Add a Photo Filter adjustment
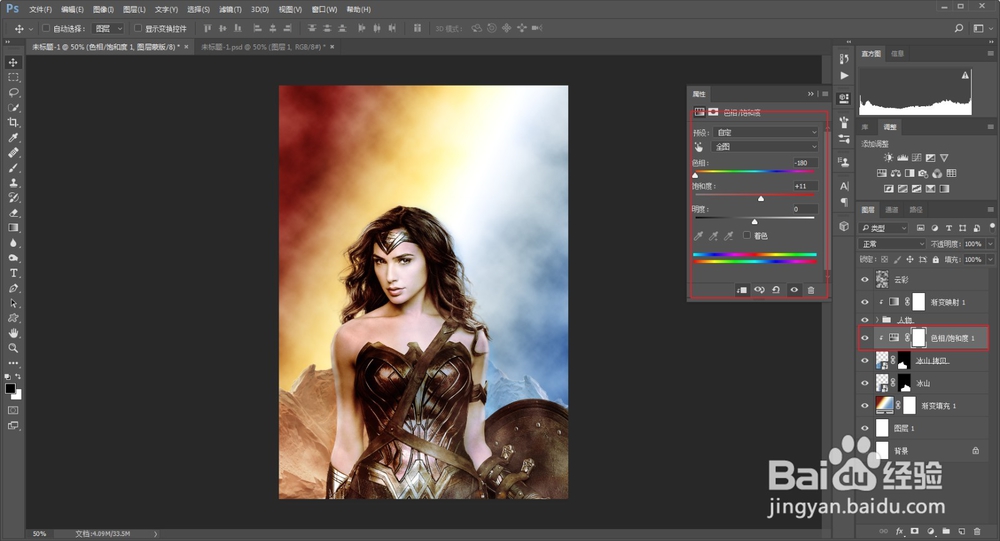The height and width of the screenshot is (541, 1000). tap(923, 174)
